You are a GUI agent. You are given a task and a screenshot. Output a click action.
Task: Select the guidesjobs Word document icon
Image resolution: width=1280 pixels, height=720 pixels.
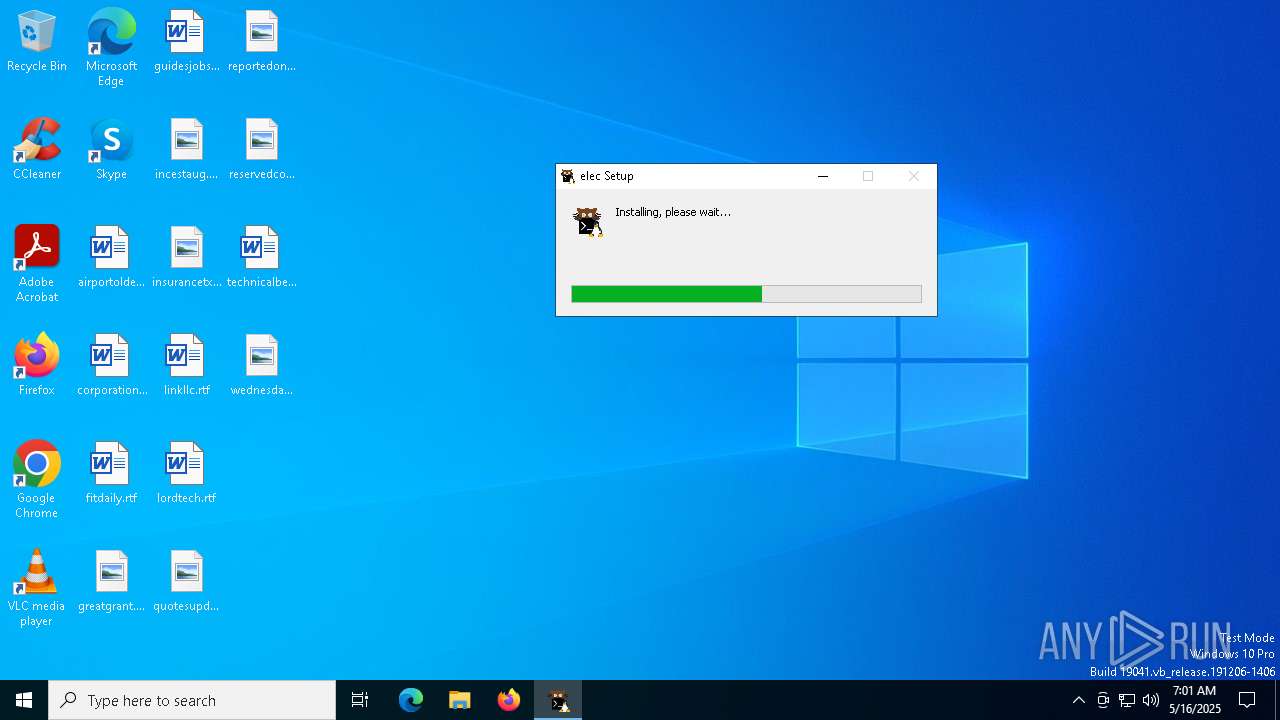(x=186, y=42)
